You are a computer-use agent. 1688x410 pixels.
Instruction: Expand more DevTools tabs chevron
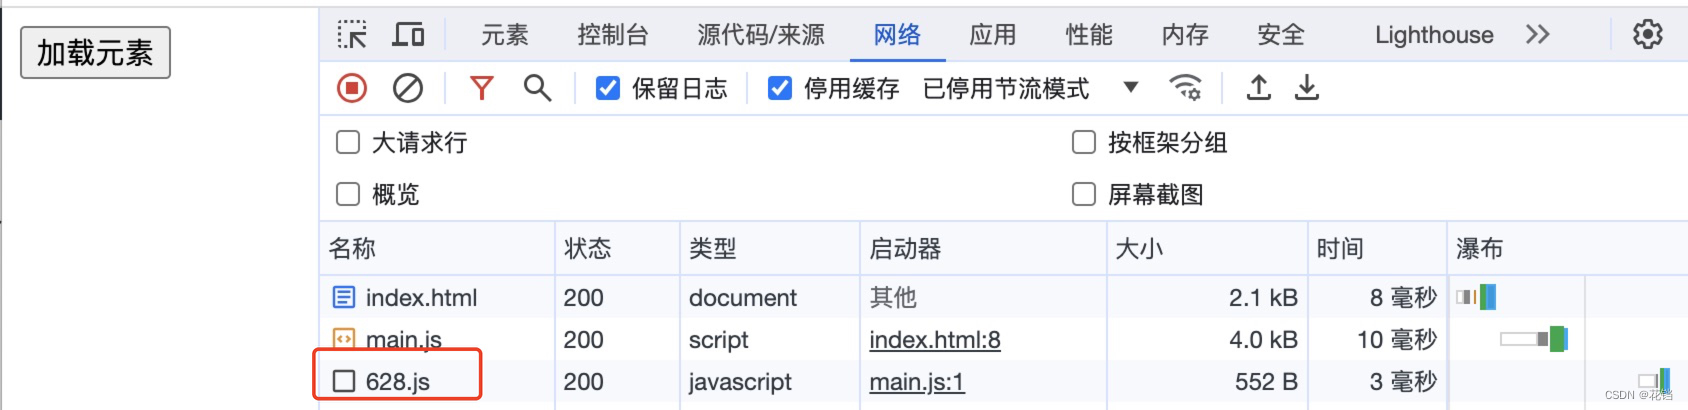[x=1538, y=35]
